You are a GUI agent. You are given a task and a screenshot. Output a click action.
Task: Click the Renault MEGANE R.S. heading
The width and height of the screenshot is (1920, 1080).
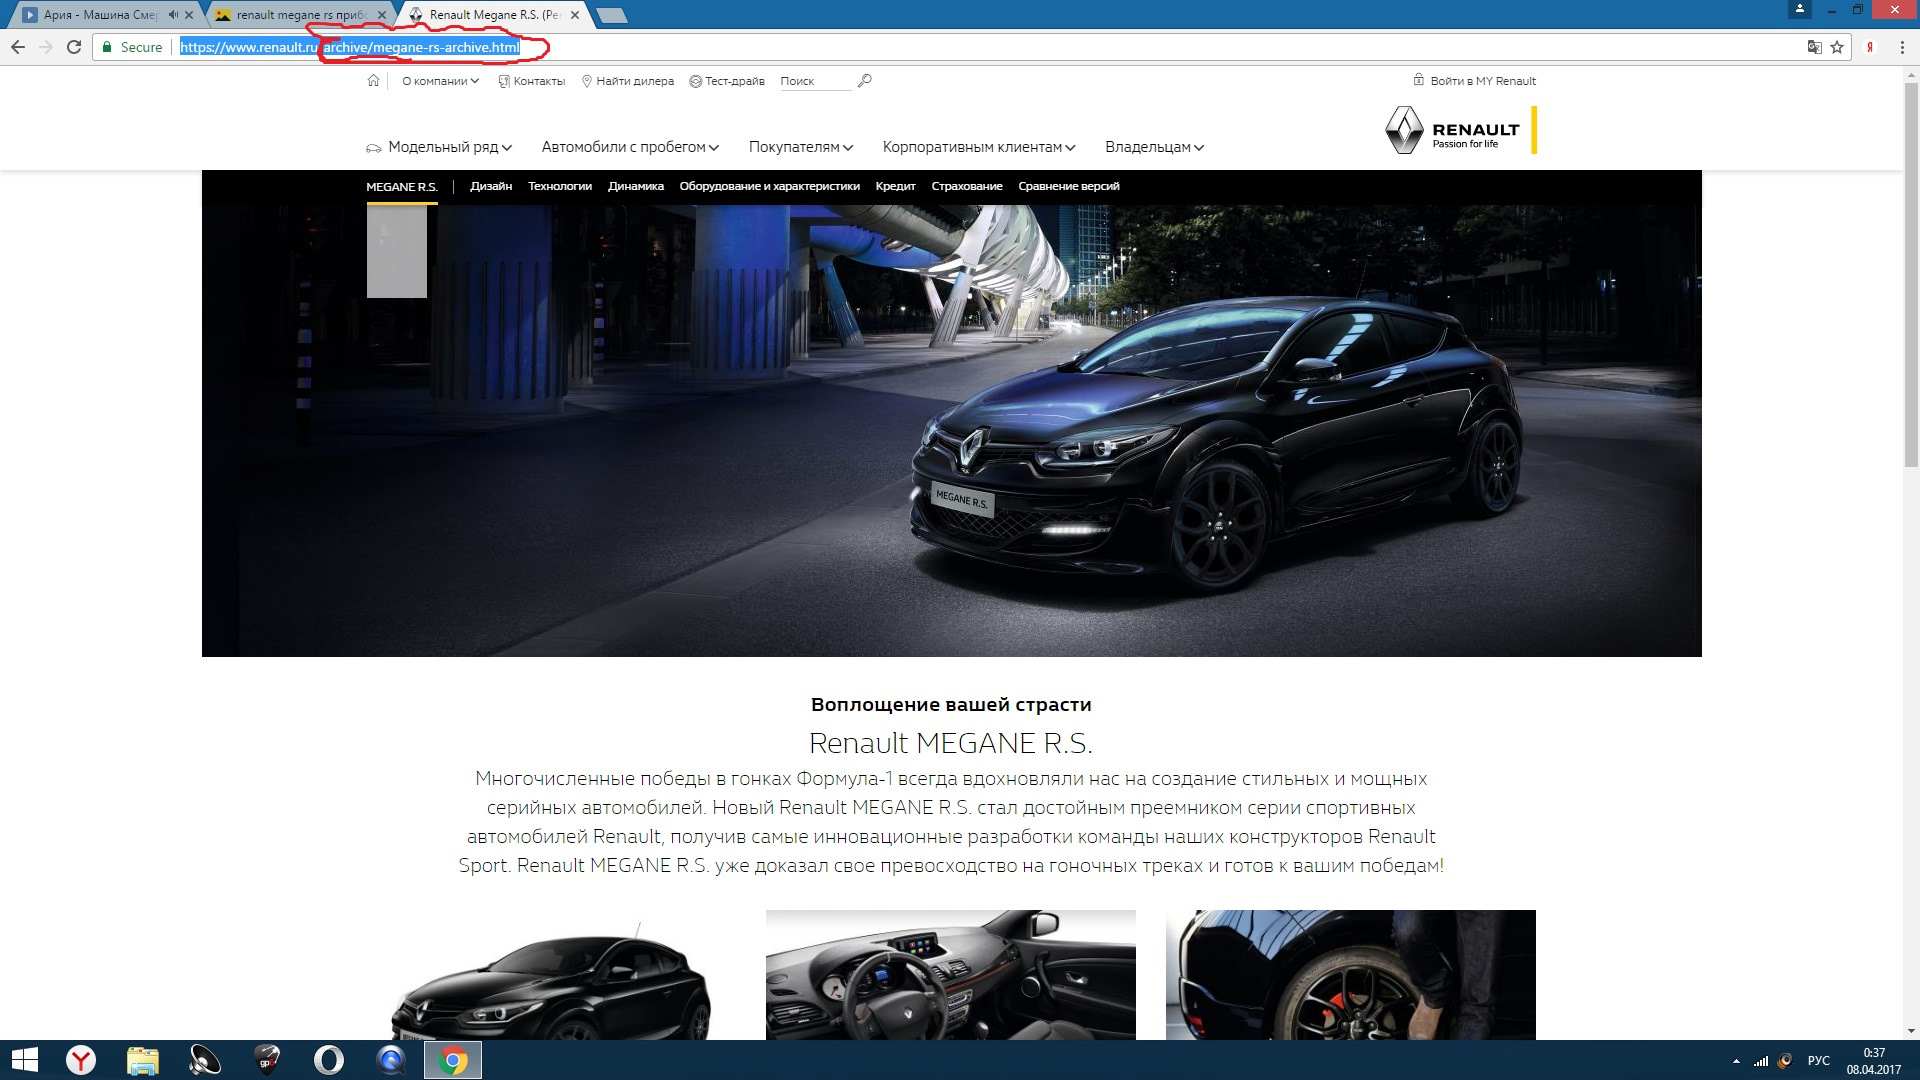click(951, 743)
